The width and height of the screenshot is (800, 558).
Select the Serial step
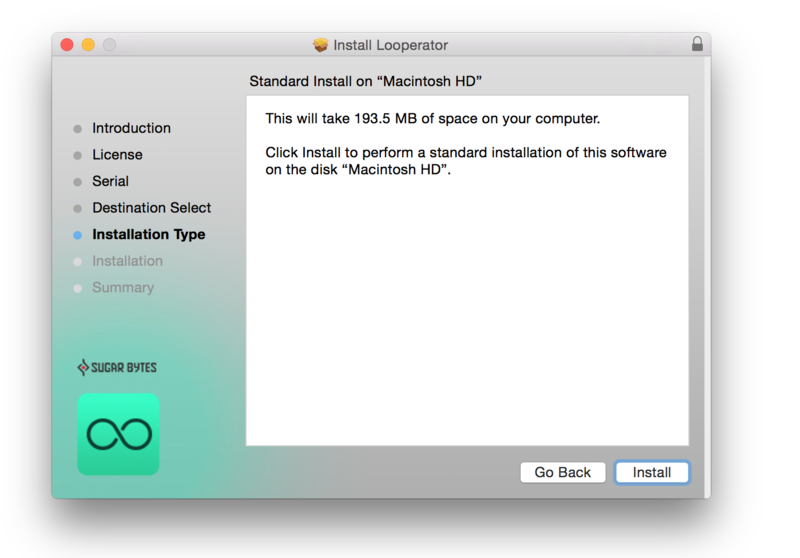point(110,181)
